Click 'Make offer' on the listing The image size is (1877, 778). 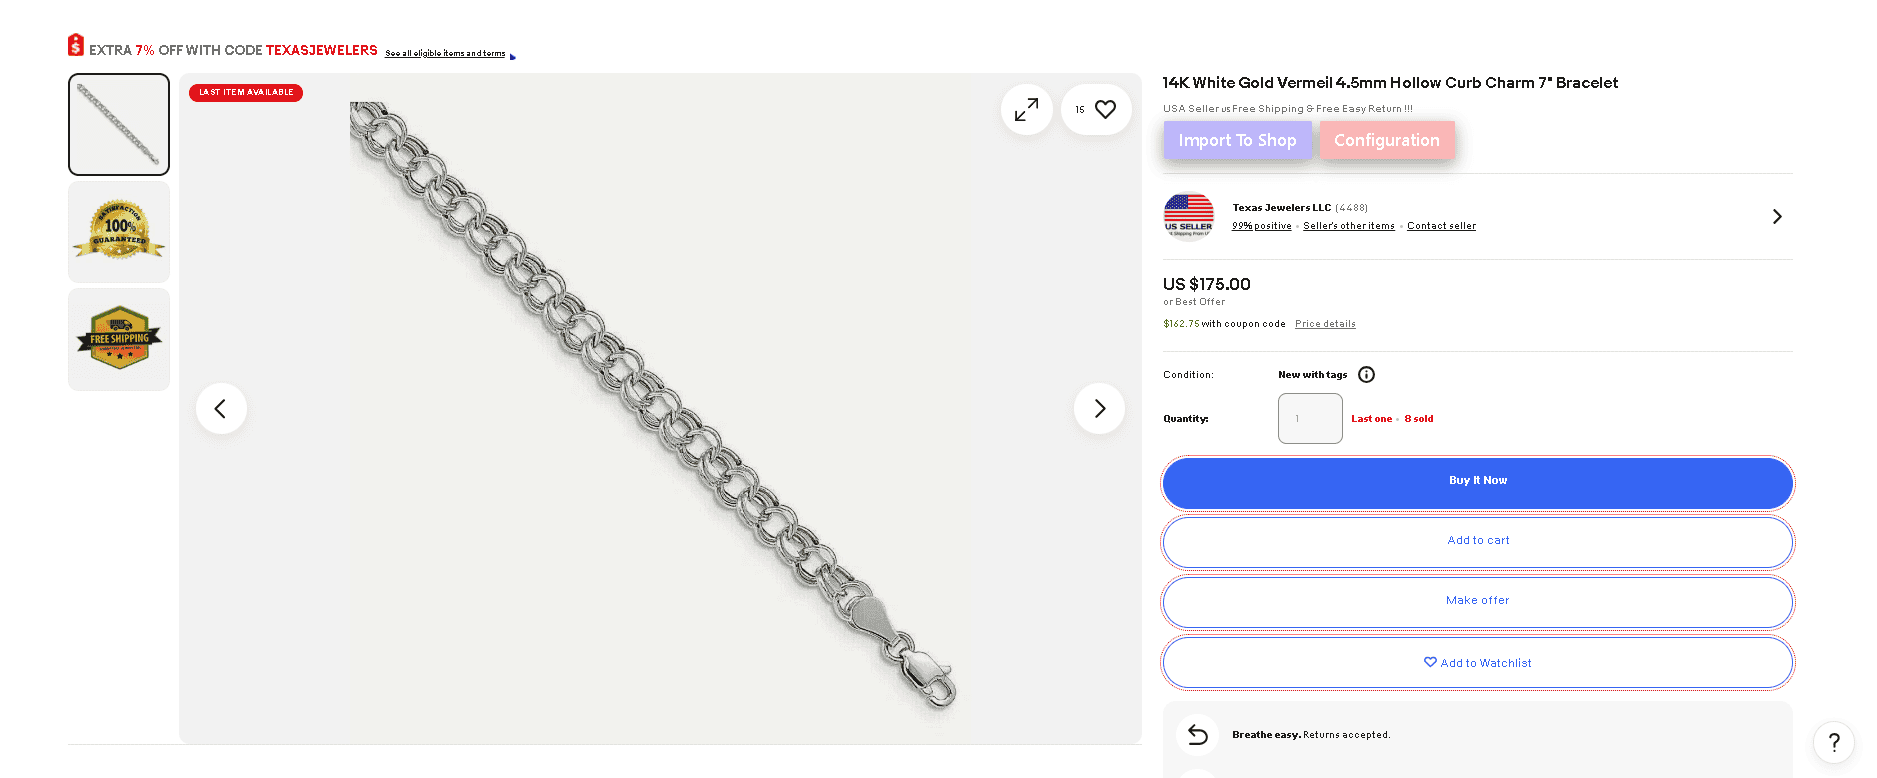(1477, 600)
